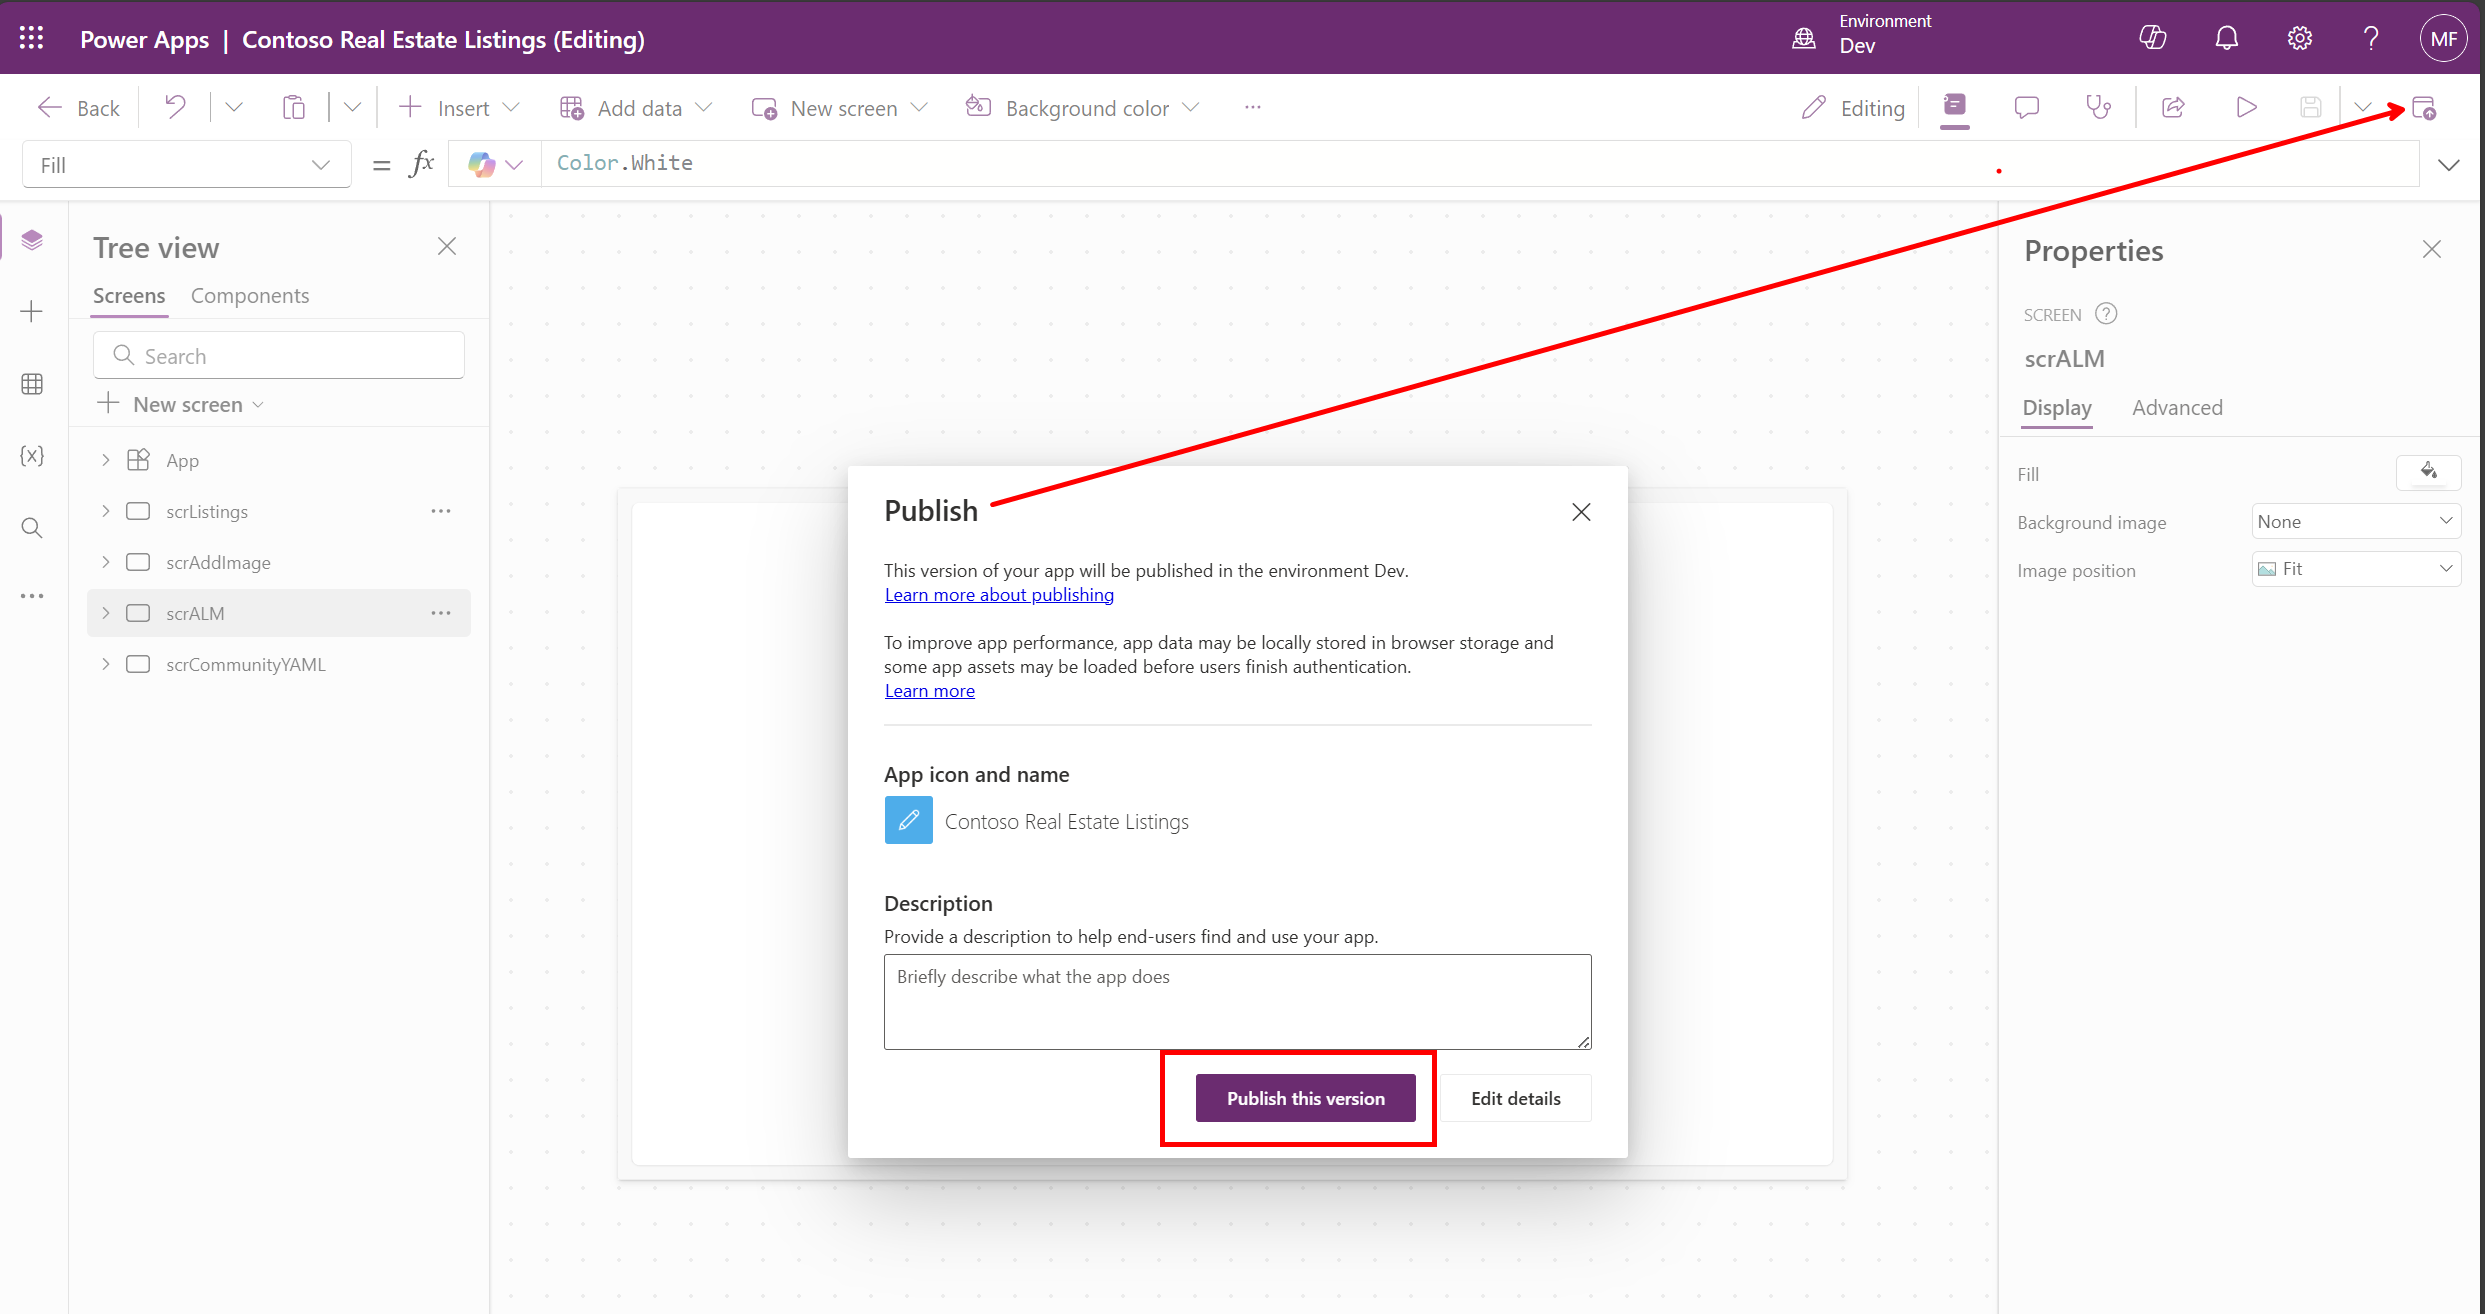Open the Variables {x} panel

pyautogui.click(x=31, y=455)
